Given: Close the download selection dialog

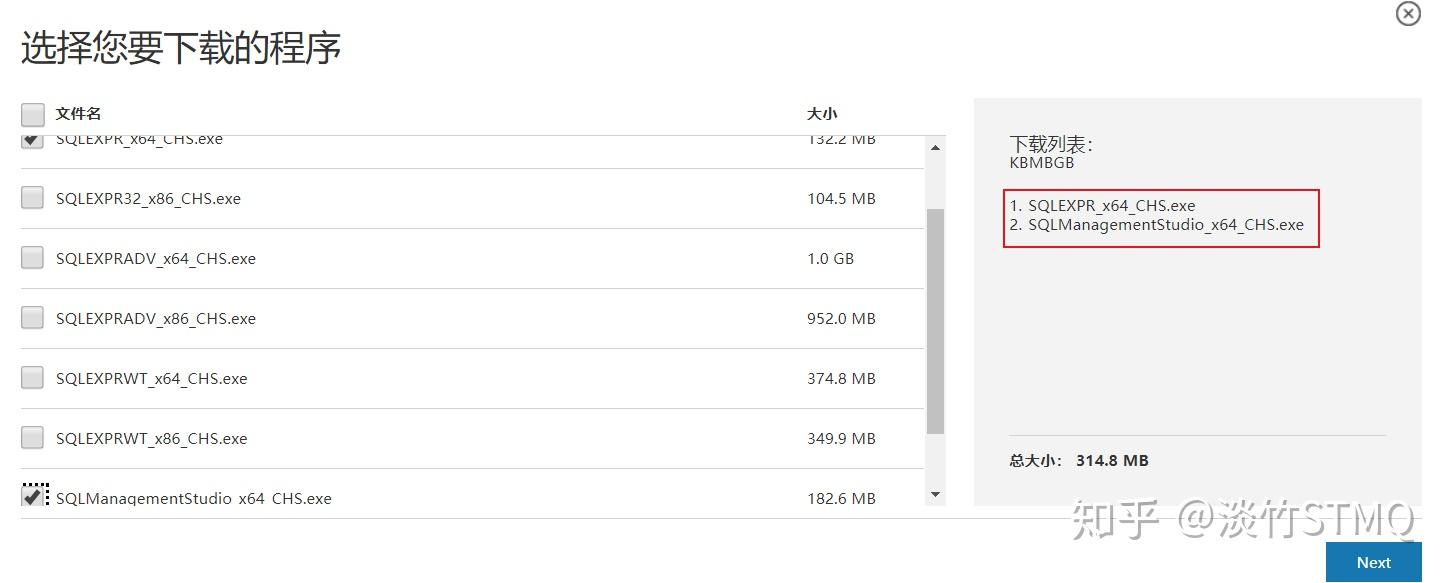Looking at the screenshot, I should click(x=1408, y=14).
